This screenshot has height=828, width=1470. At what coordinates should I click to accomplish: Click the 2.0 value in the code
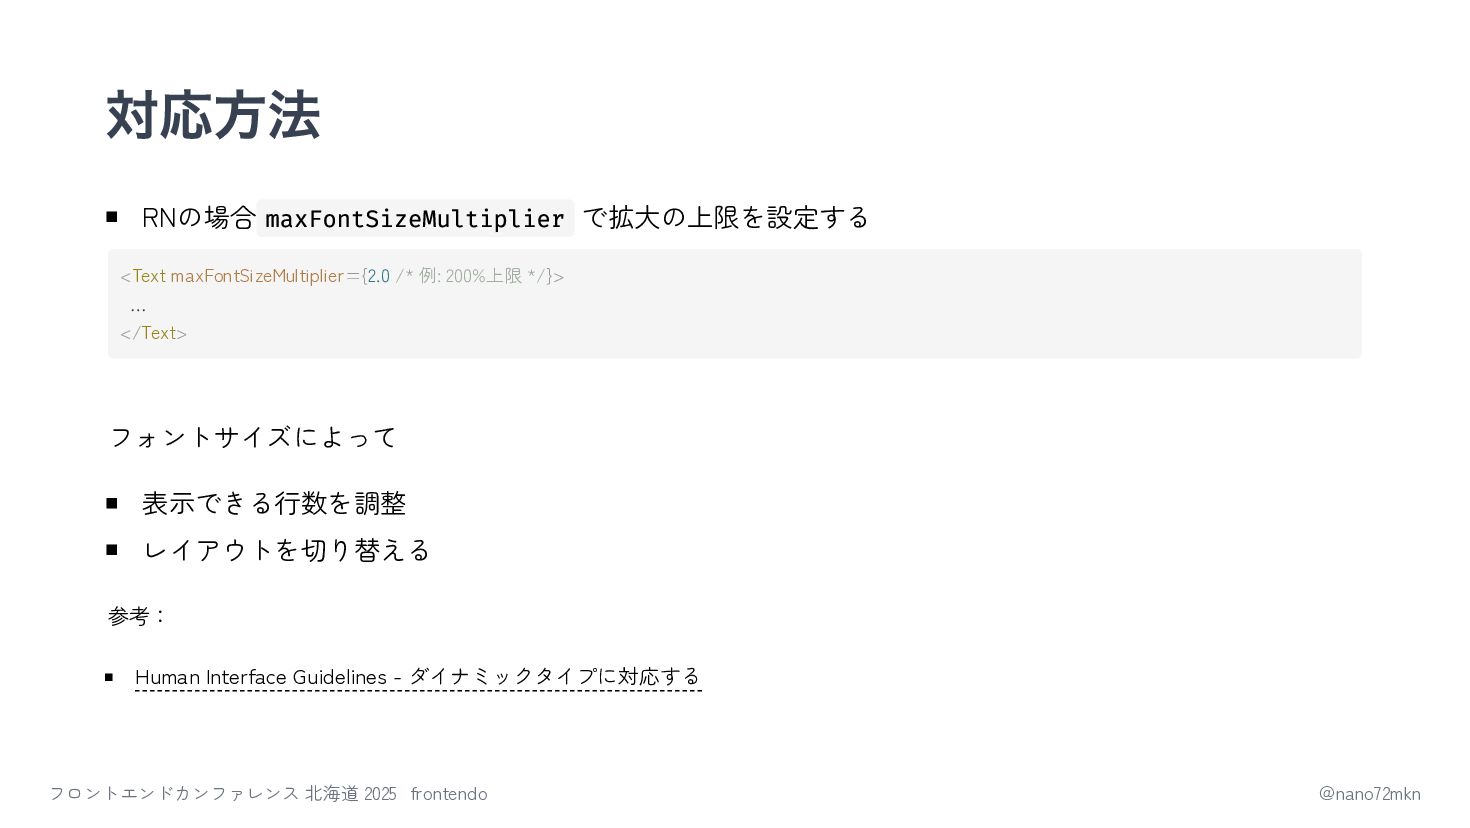(x=378, y=276)
